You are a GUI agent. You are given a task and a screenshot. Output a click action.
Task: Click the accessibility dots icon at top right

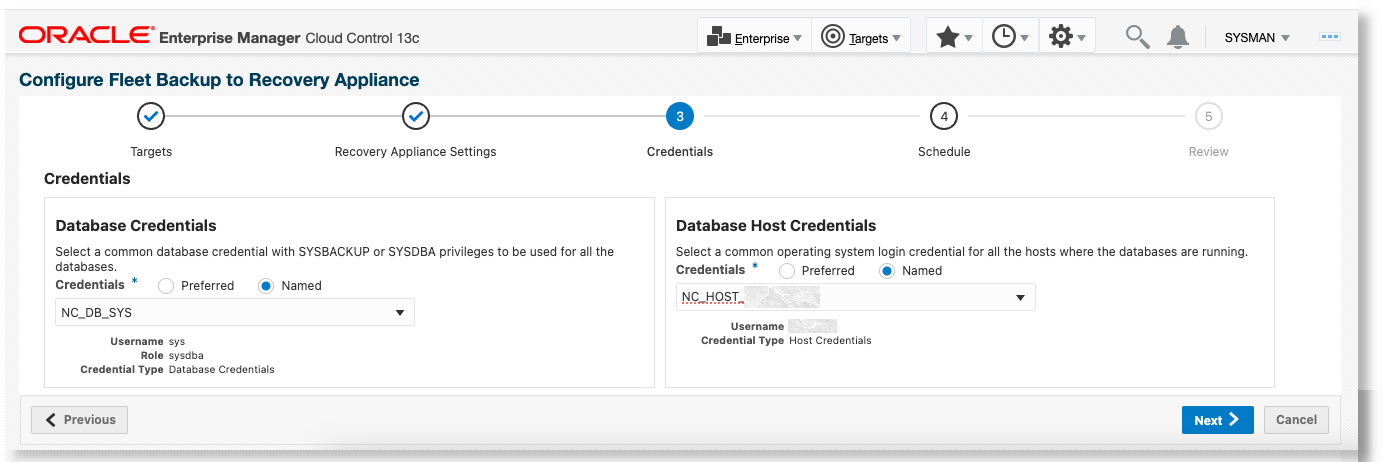pos(1330,37)
